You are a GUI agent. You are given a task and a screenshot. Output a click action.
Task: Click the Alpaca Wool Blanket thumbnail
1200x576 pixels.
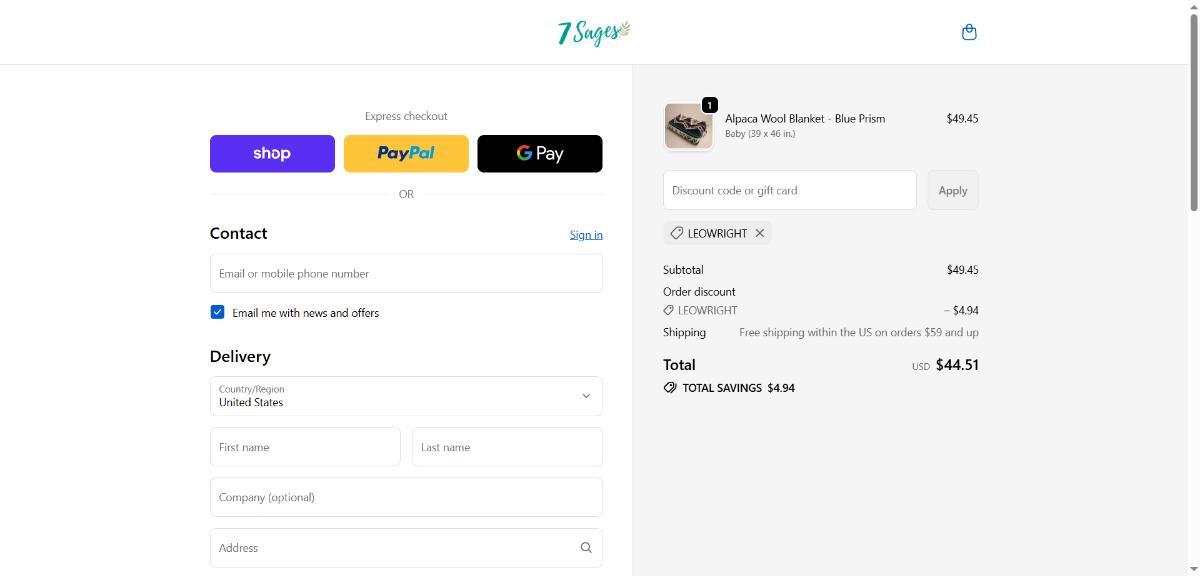pyautogui.click(x=689, y=127)
